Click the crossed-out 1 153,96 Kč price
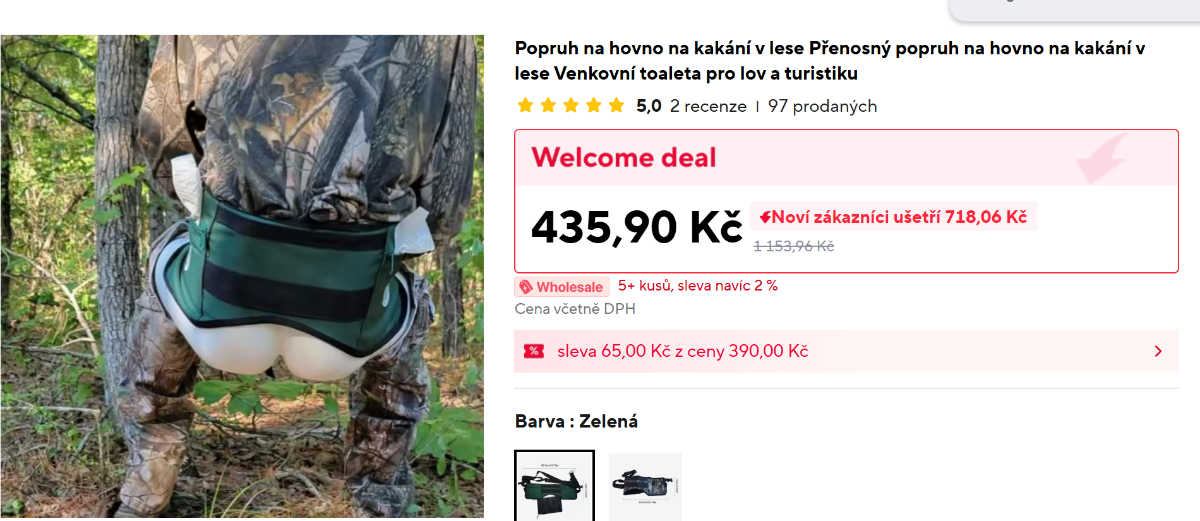 [x=794, y=246]
